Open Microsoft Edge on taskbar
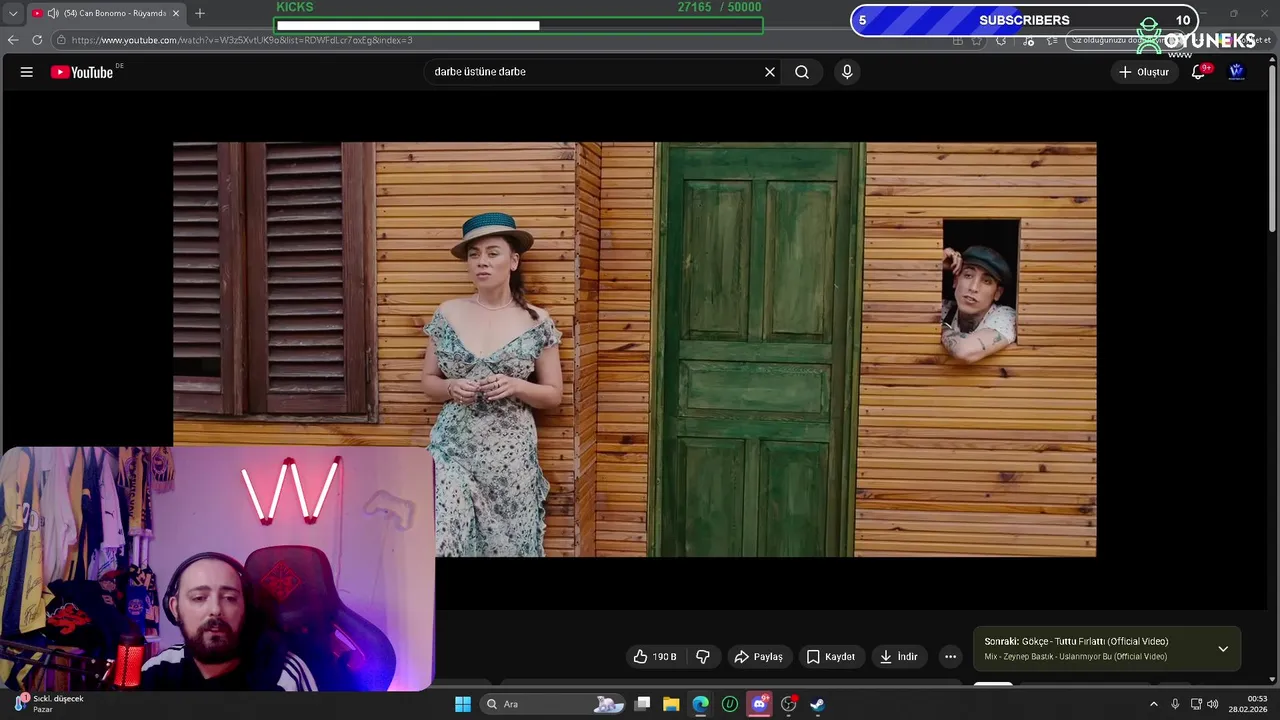The image size is (1280, 720). coord(701,704)
